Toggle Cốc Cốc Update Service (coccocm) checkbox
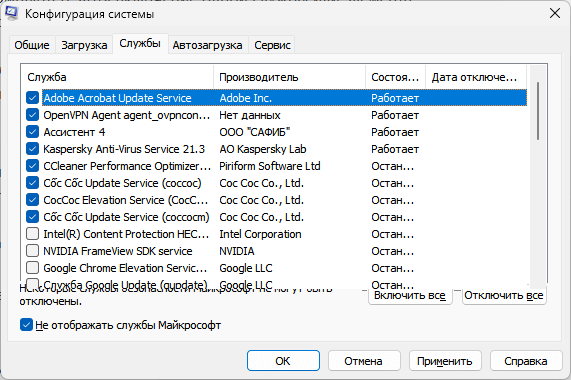Viewport: 571px width, 380px height. (32, 217)
